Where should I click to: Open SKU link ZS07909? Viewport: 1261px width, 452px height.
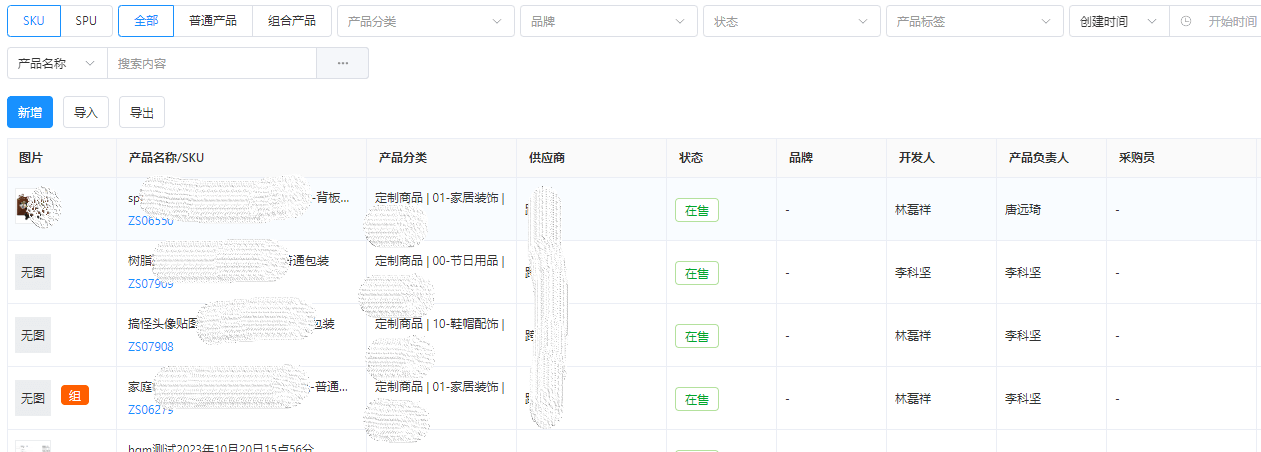pos(151,284)
